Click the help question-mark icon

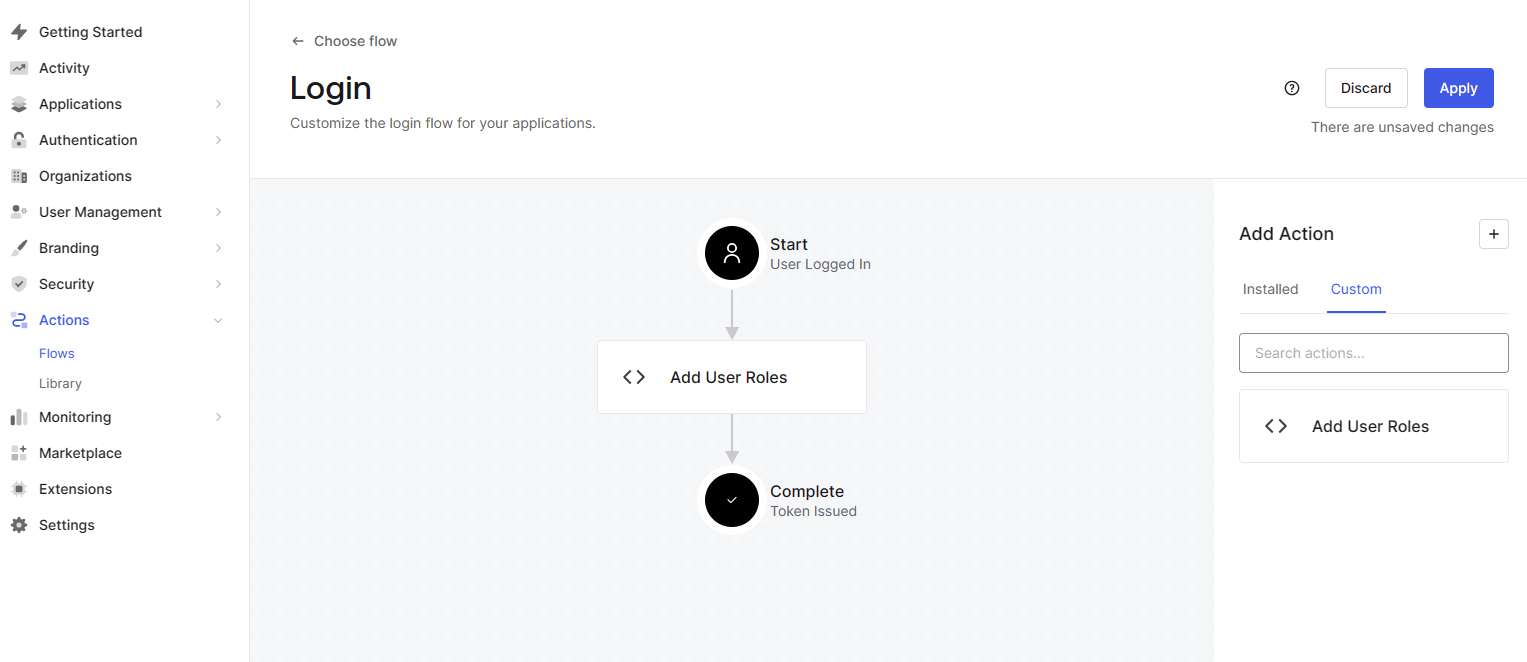1291,88
